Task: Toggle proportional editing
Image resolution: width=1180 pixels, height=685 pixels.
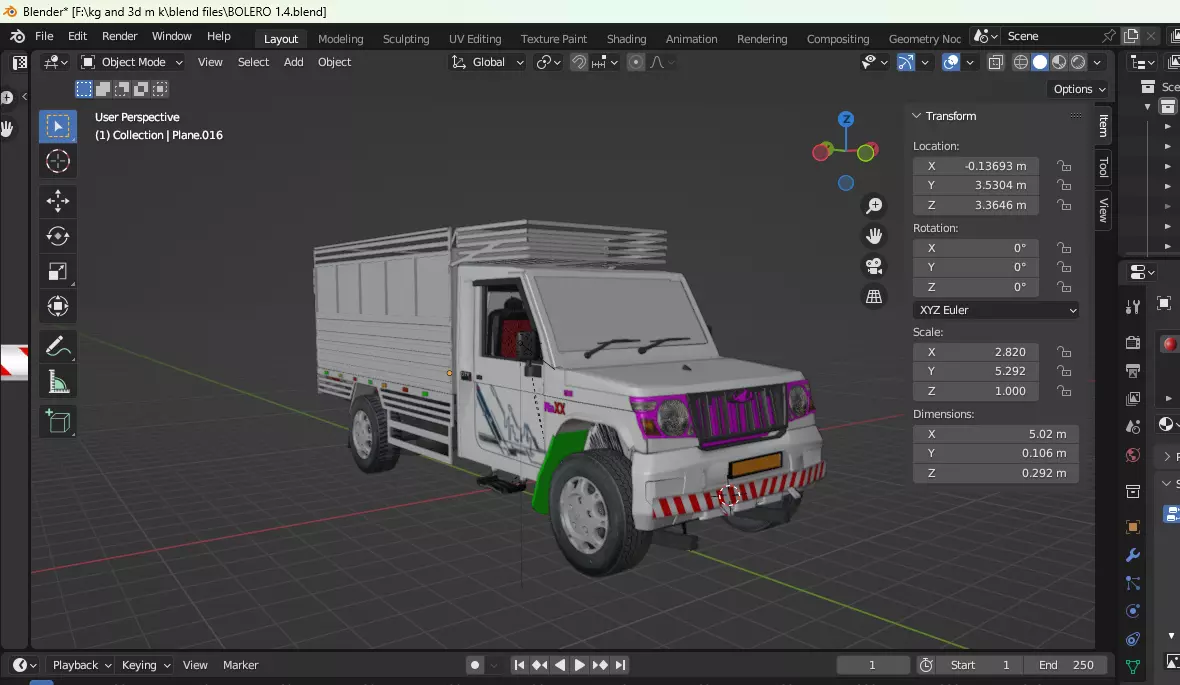Action: click(x=636, y=62)
